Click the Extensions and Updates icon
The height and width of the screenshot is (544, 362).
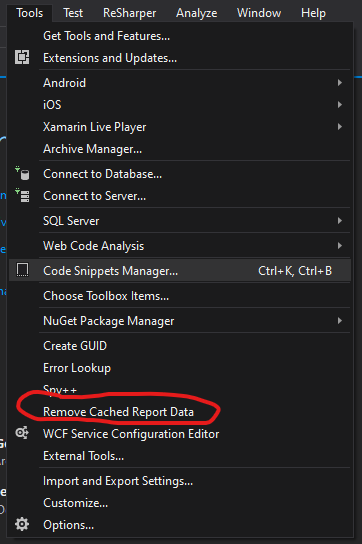[x=22, y=57]
